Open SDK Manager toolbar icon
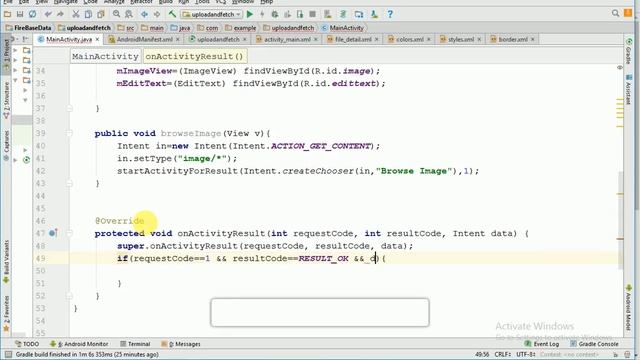Image resolution: width=640 pixels, height=360 pixels. 374,14
